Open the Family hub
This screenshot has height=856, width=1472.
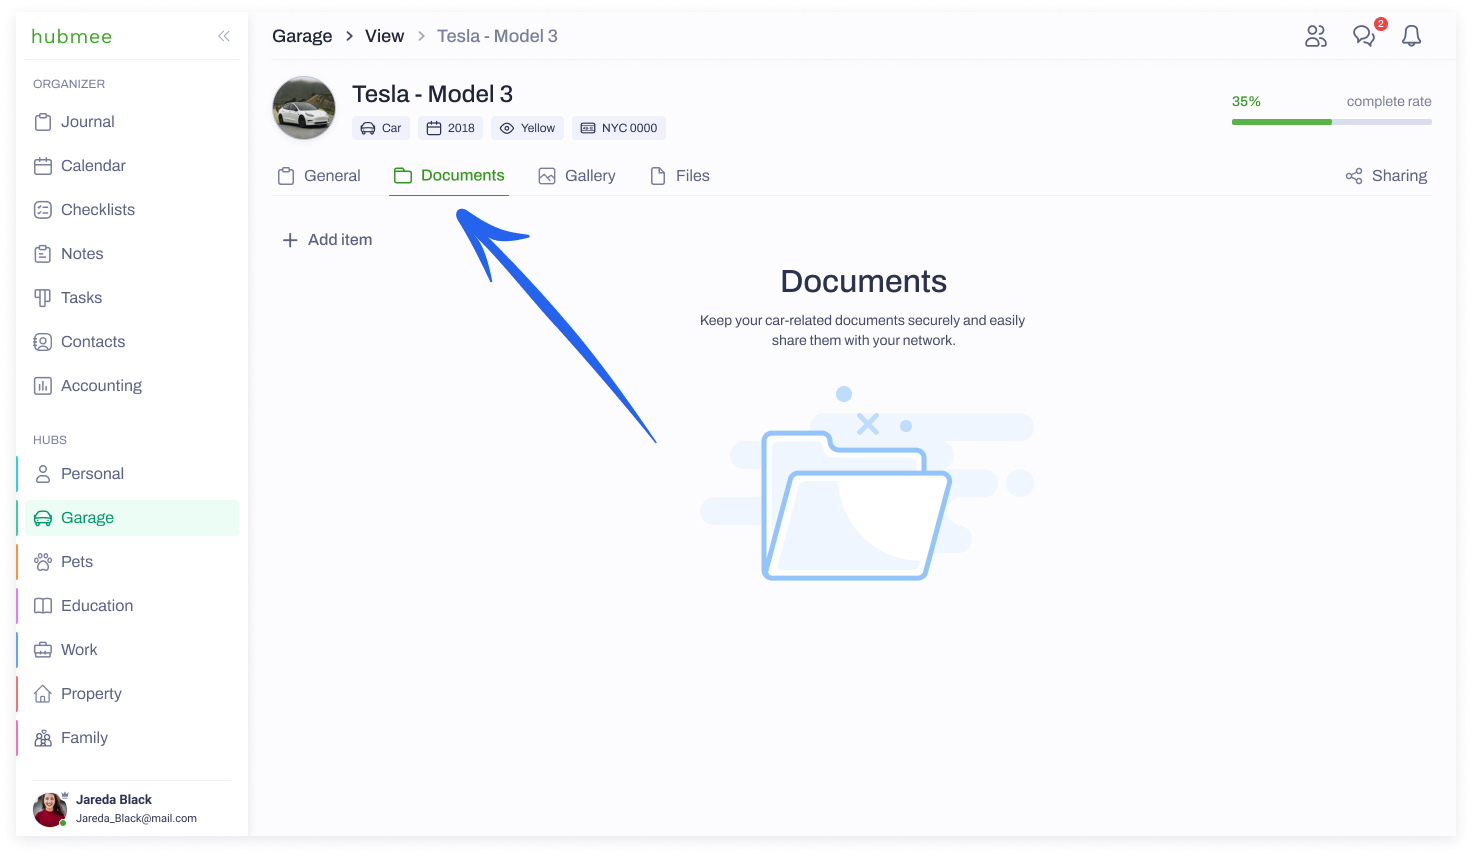tap(131, 738)
